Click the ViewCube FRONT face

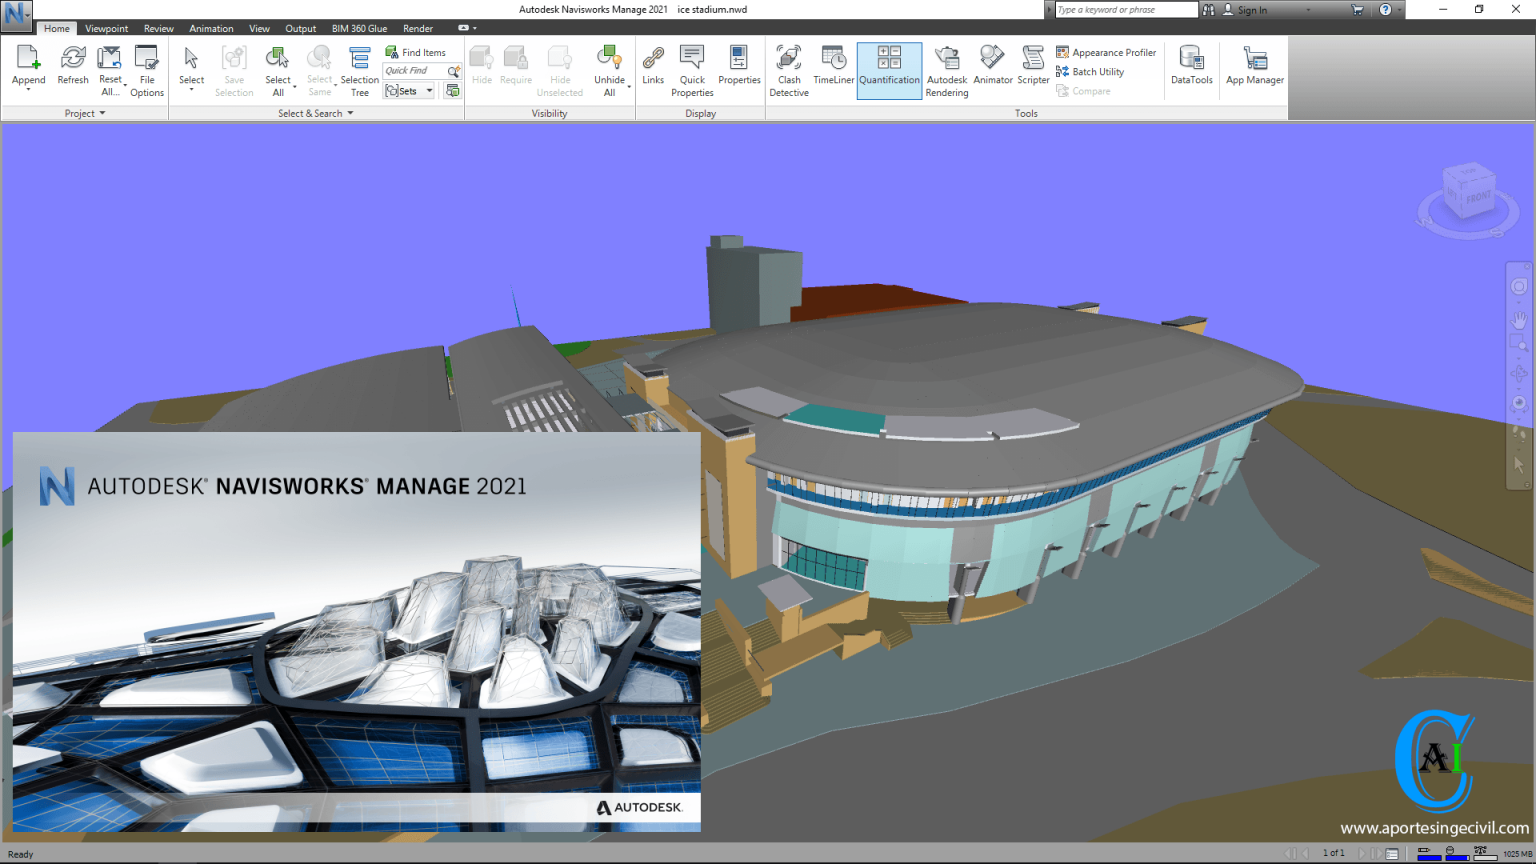(x=1479, y=198)
